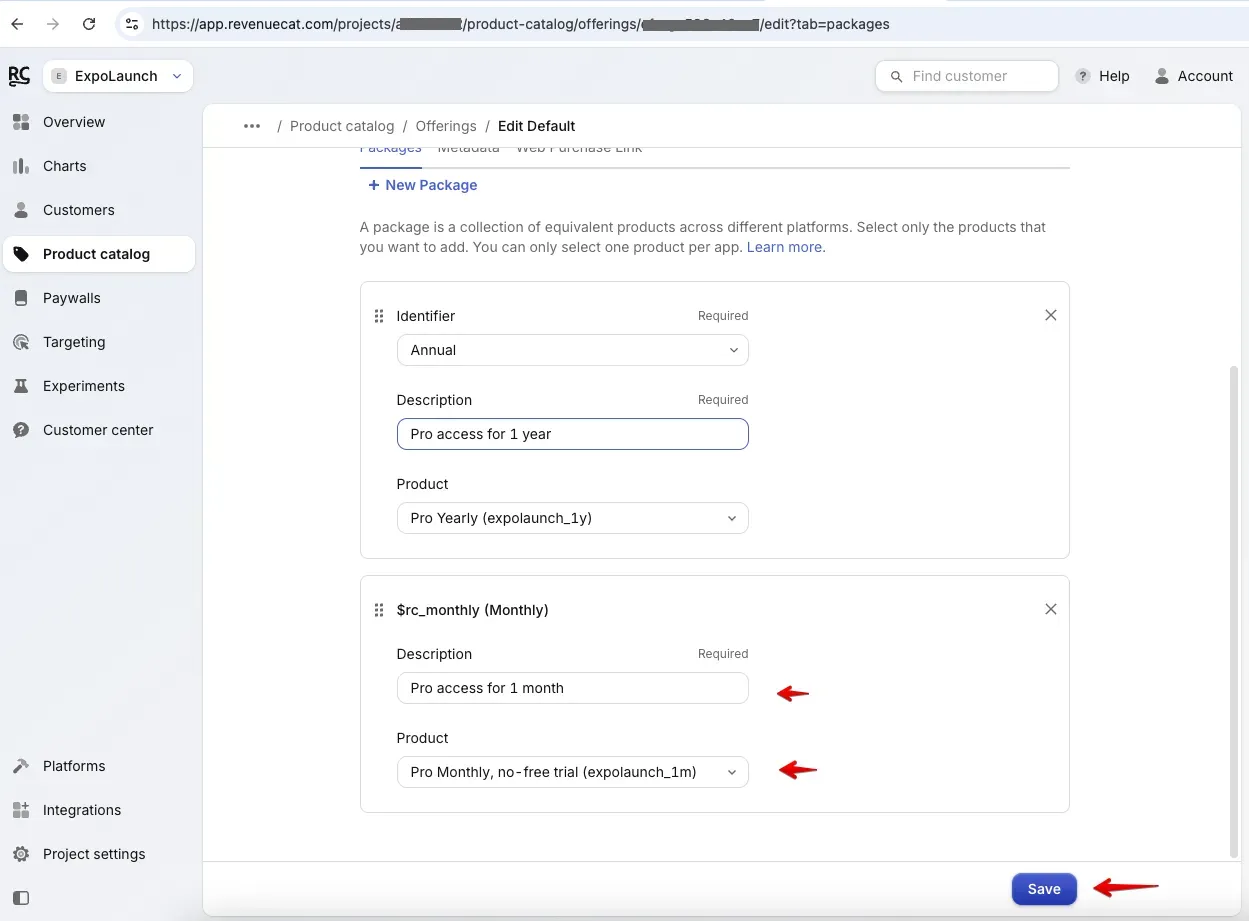1249x921 pixels.
Task: Select Product catalog in the sidebar
Action: tap(99, 254)
